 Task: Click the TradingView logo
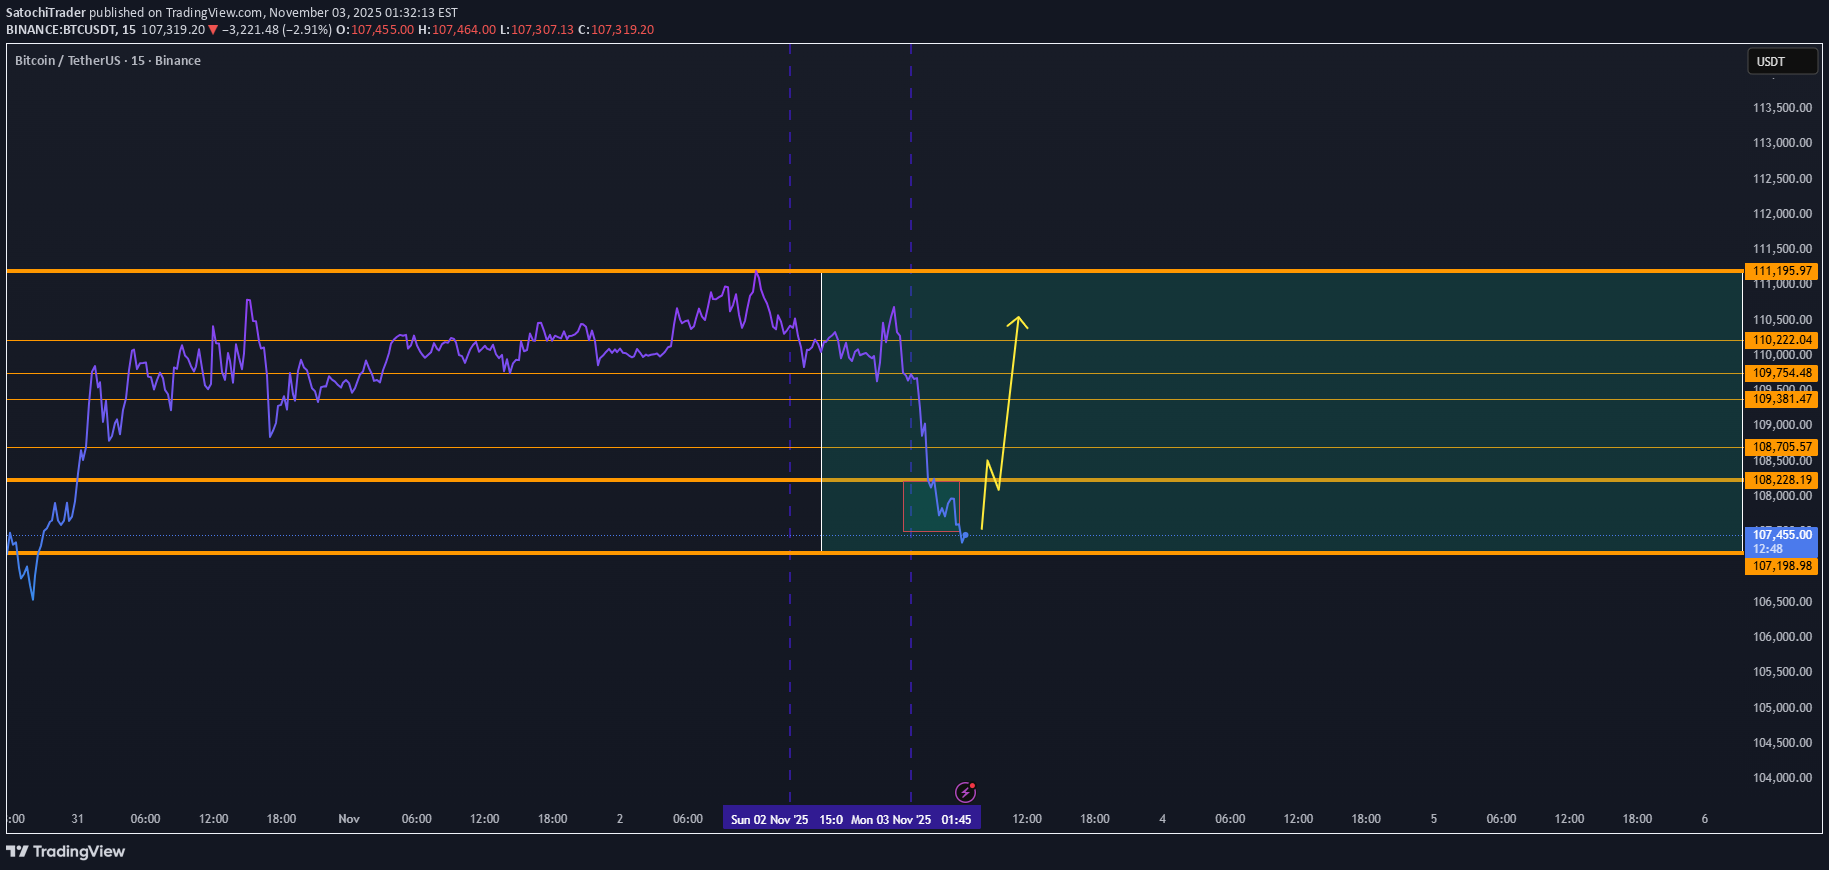click(66, 851)
